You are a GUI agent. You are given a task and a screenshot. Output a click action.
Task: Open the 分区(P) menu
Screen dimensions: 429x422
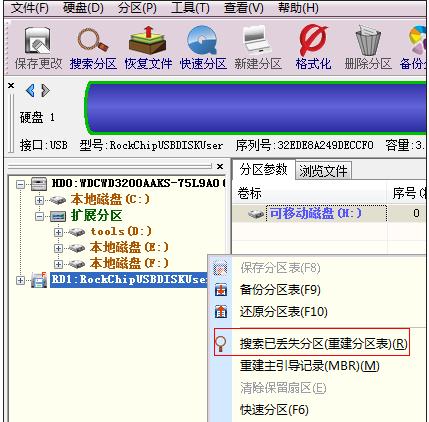tap(137, 8)
